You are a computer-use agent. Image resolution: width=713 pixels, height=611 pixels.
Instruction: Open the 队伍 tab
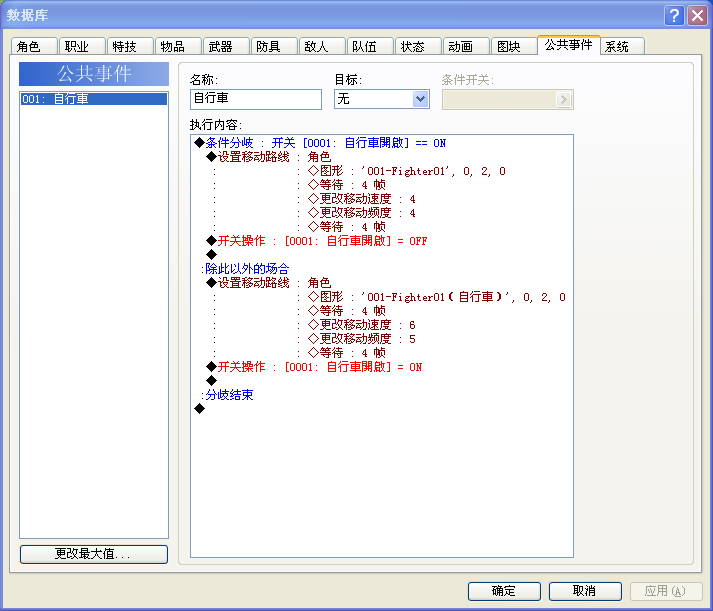tap(370, 46)
